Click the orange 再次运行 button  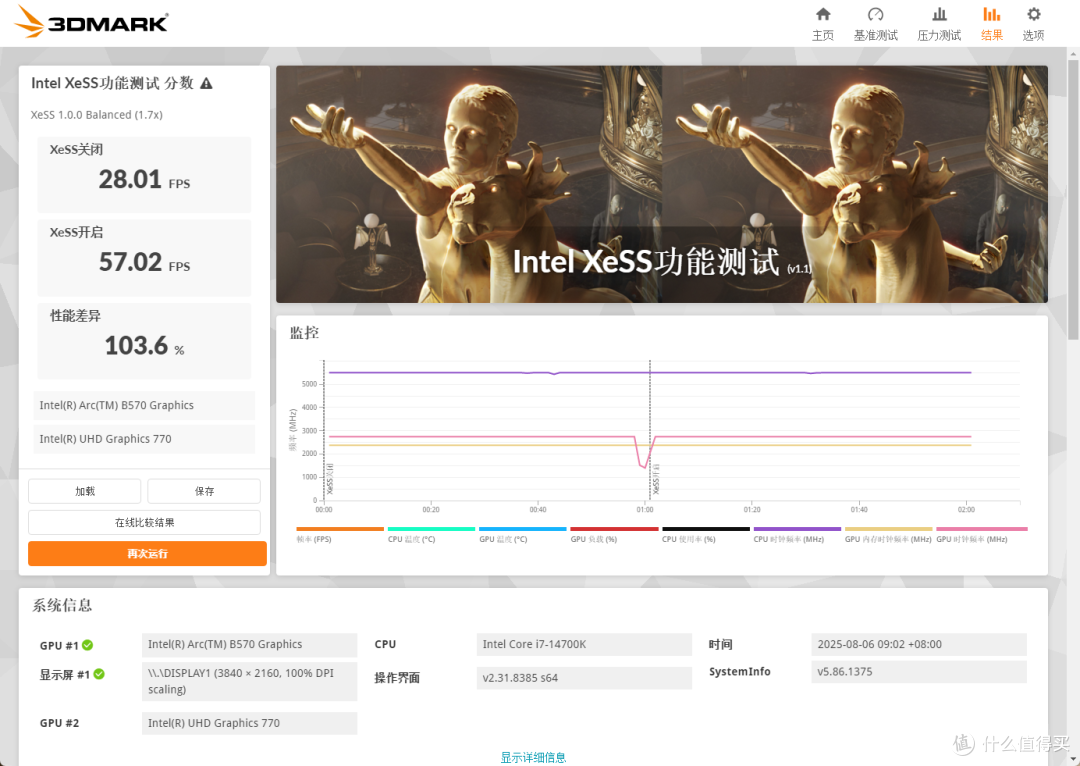(x=147, y=553)
